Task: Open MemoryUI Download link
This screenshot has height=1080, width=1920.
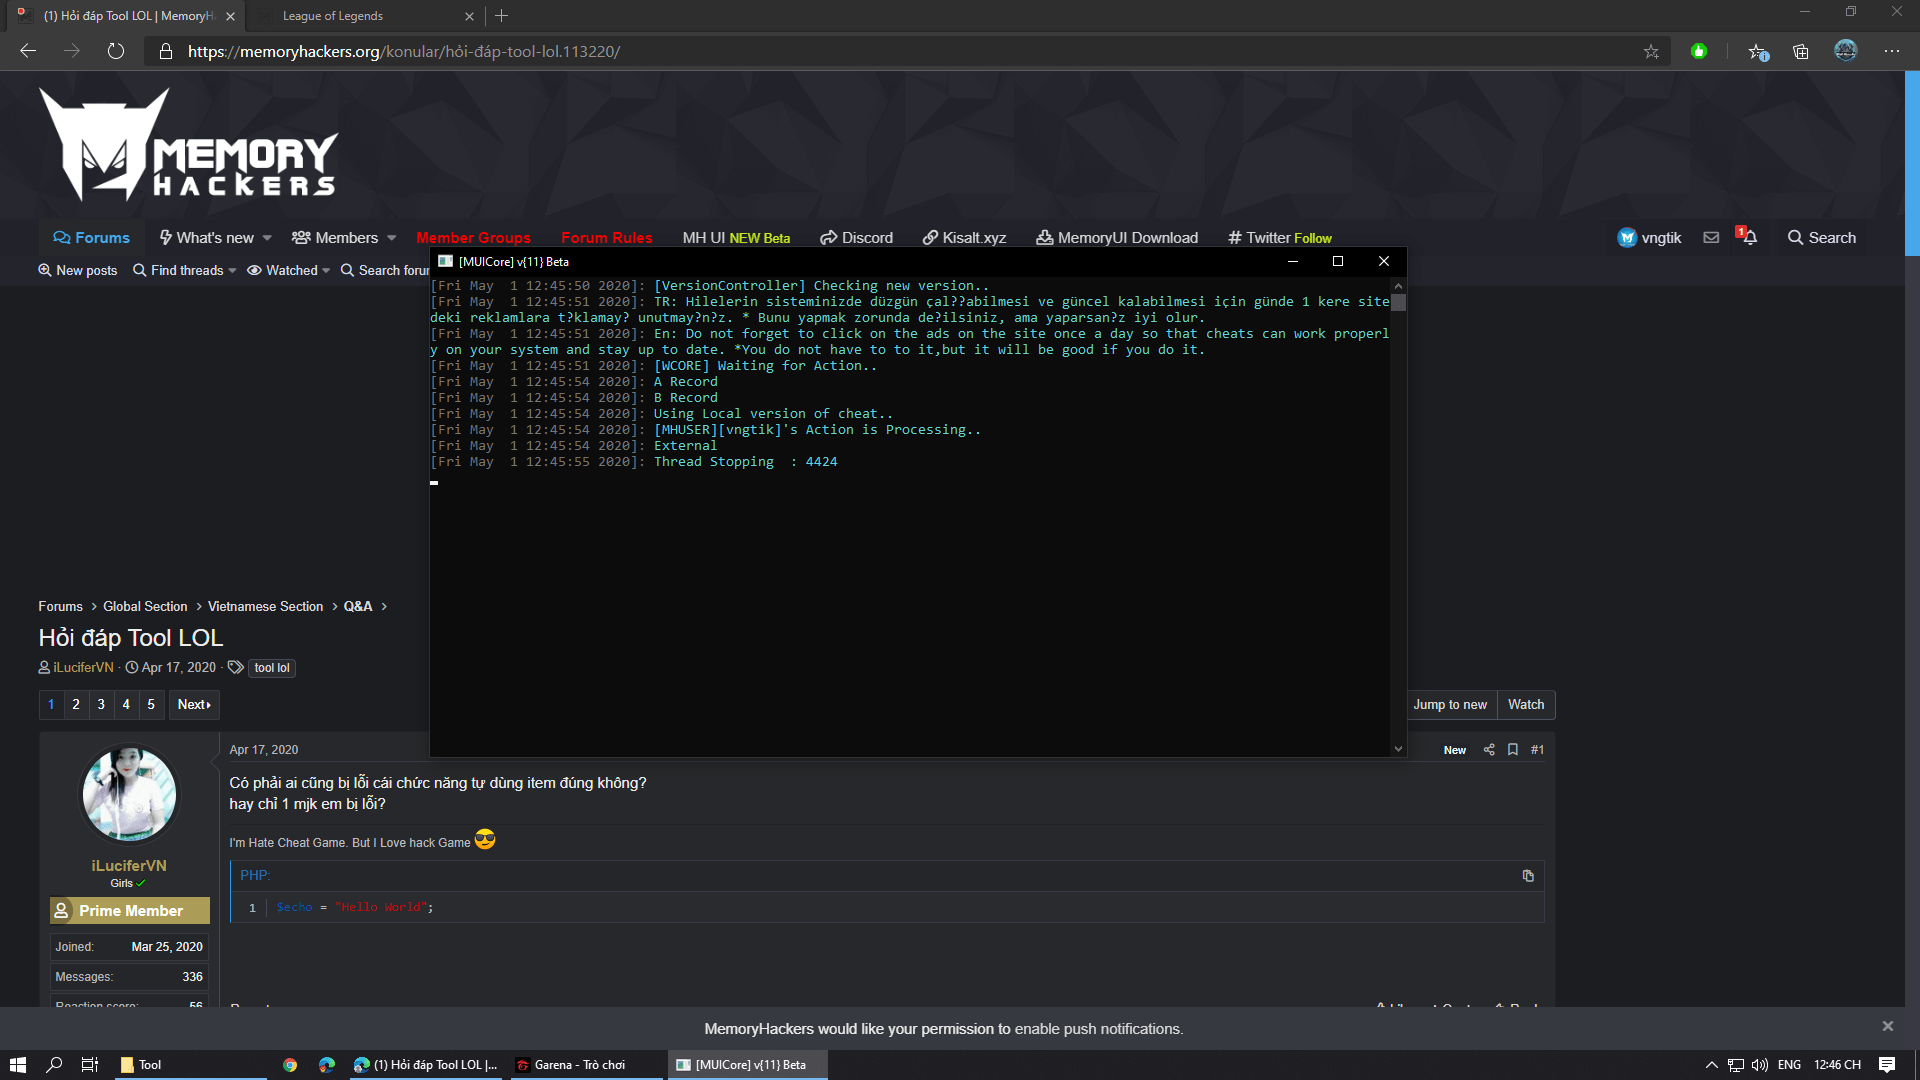Action: [1117, 238]
